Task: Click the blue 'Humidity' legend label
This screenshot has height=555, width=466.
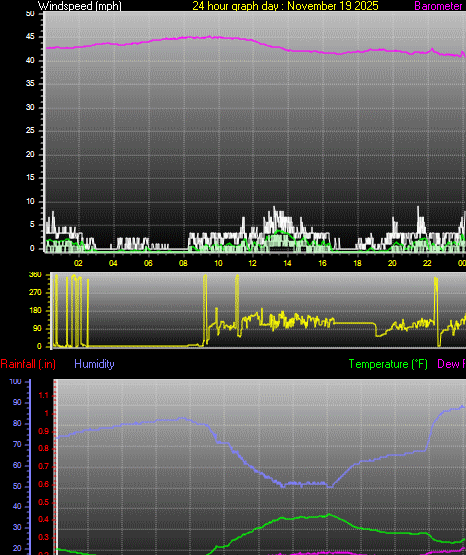Action: tap(94, 364)
